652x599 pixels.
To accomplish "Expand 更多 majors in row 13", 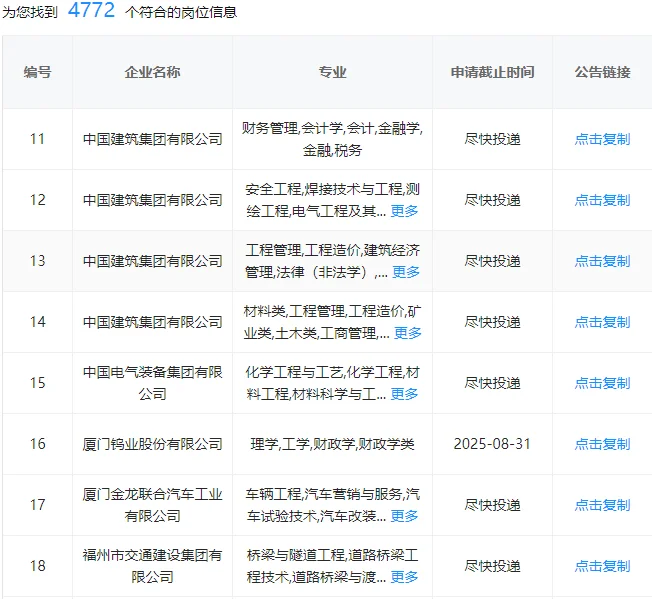I will point(406,272).
